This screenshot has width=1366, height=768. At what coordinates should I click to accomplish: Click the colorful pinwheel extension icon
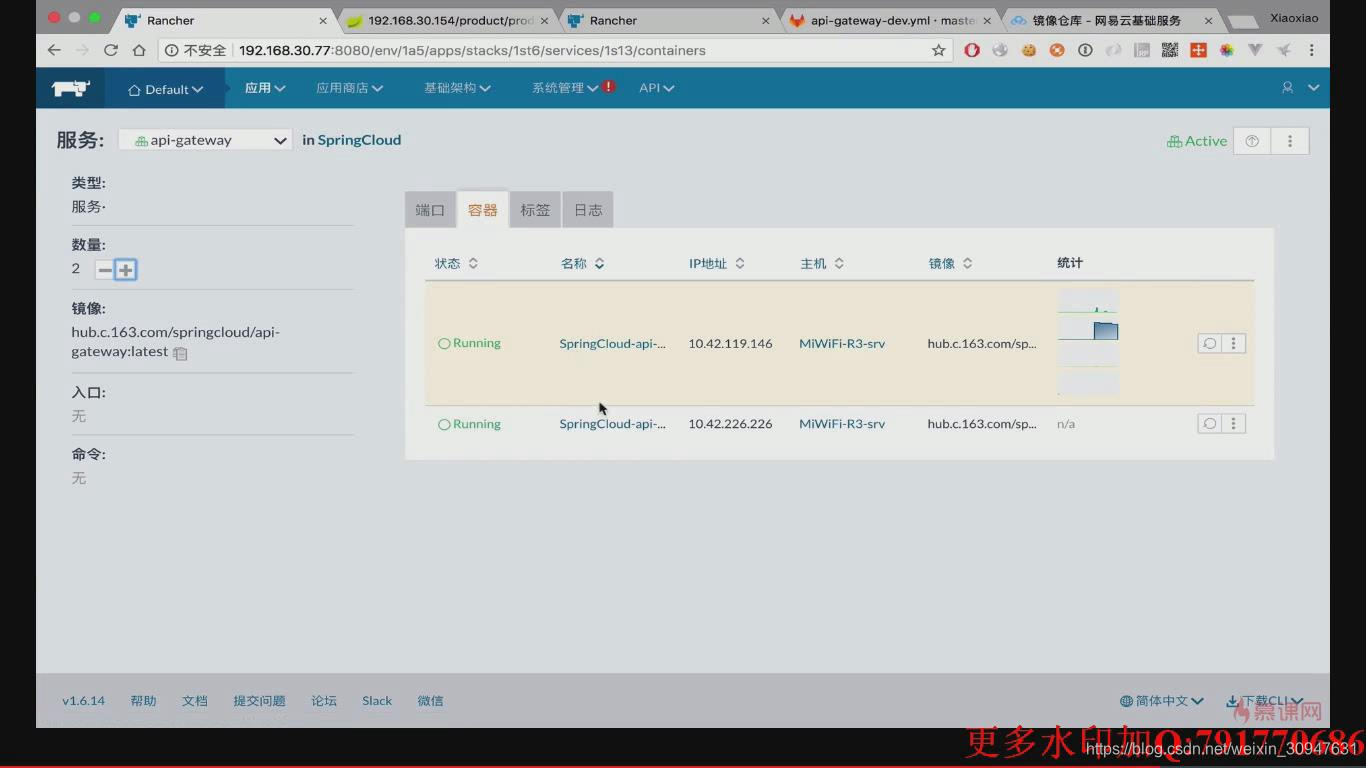click(x=1226, y=50)
